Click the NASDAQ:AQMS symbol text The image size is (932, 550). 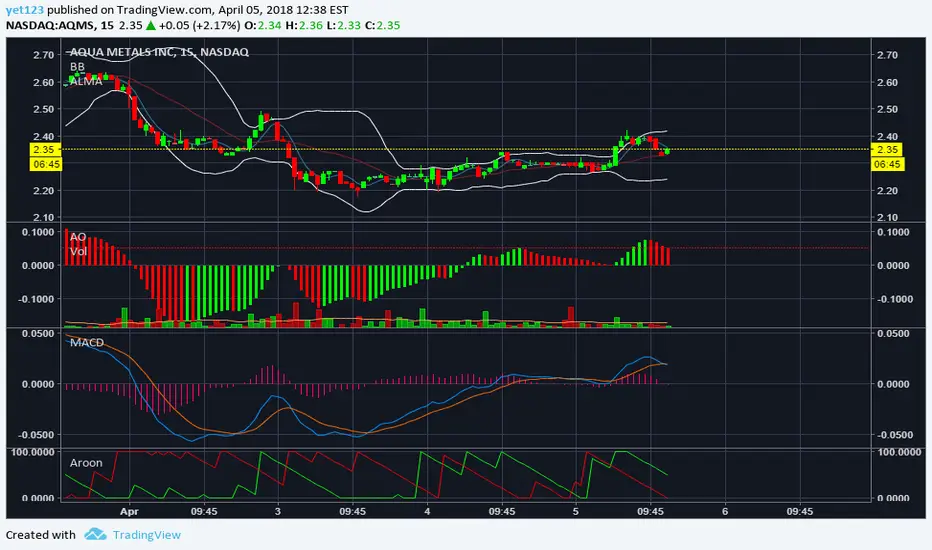[51, 26]
